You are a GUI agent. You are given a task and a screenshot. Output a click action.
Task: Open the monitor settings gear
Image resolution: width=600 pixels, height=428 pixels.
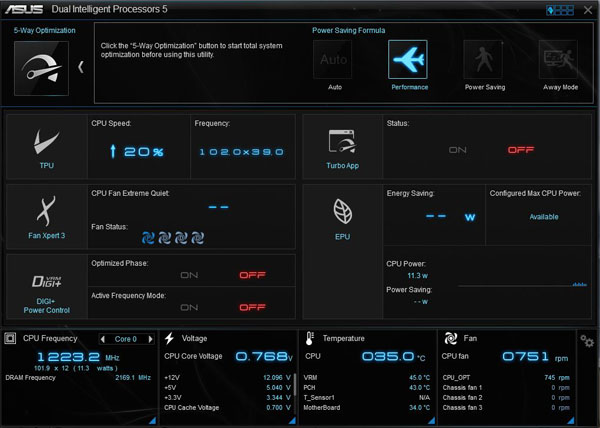tap(587, 342)
